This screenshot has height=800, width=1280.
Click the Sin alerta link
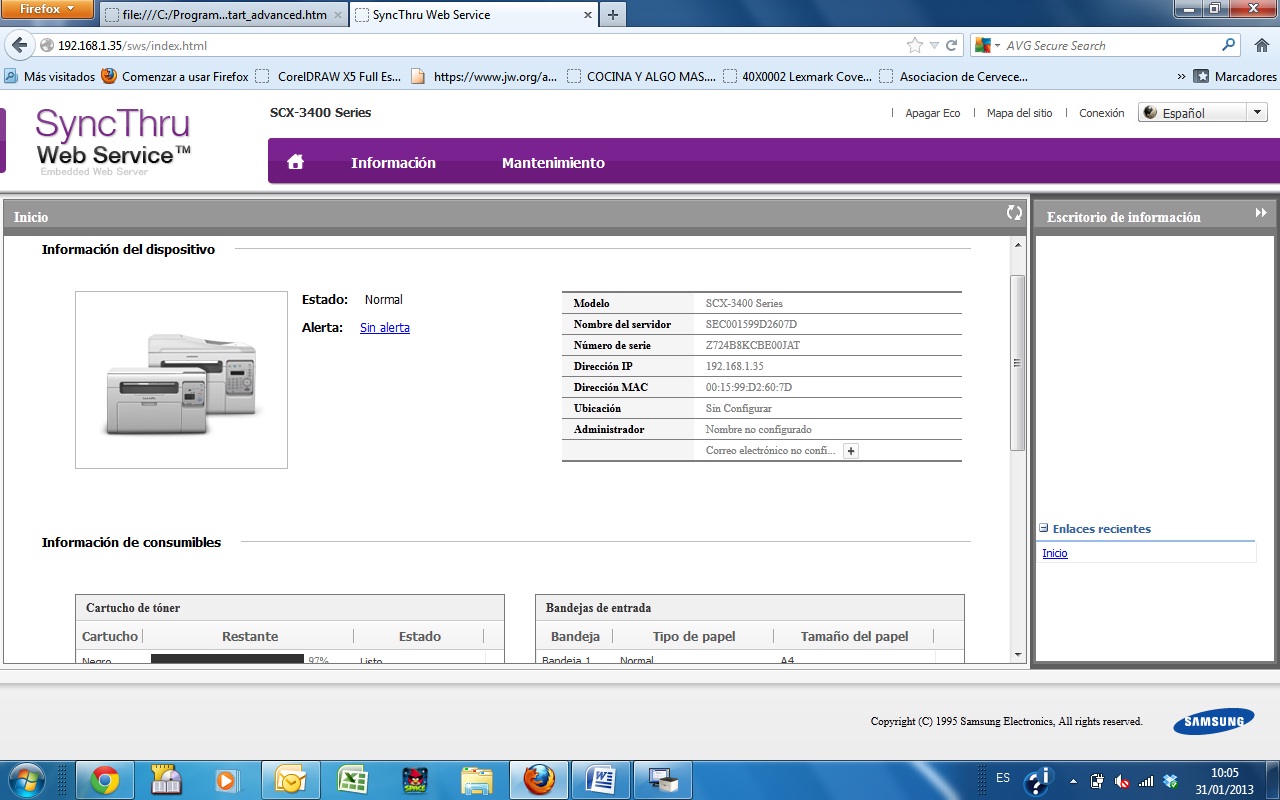(385, 327)
